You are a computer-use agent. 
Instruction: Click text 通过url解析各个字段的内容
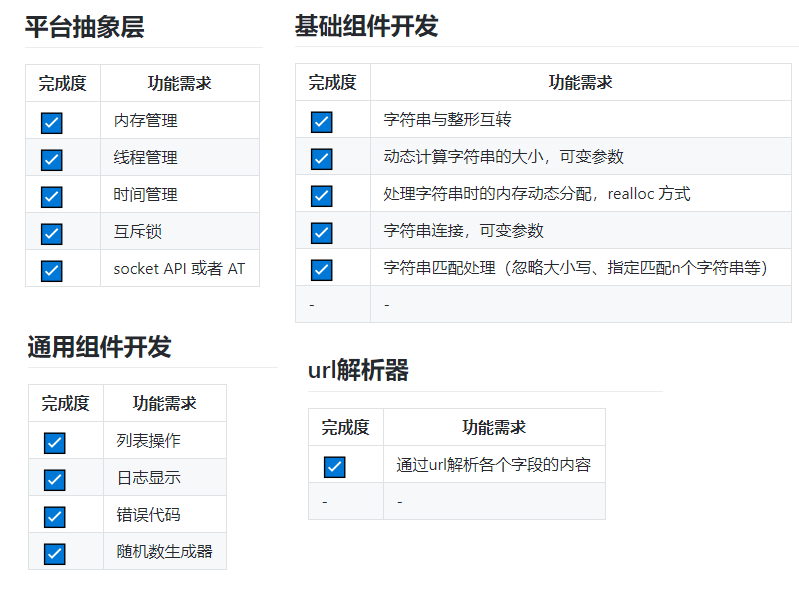pos(494,465)
